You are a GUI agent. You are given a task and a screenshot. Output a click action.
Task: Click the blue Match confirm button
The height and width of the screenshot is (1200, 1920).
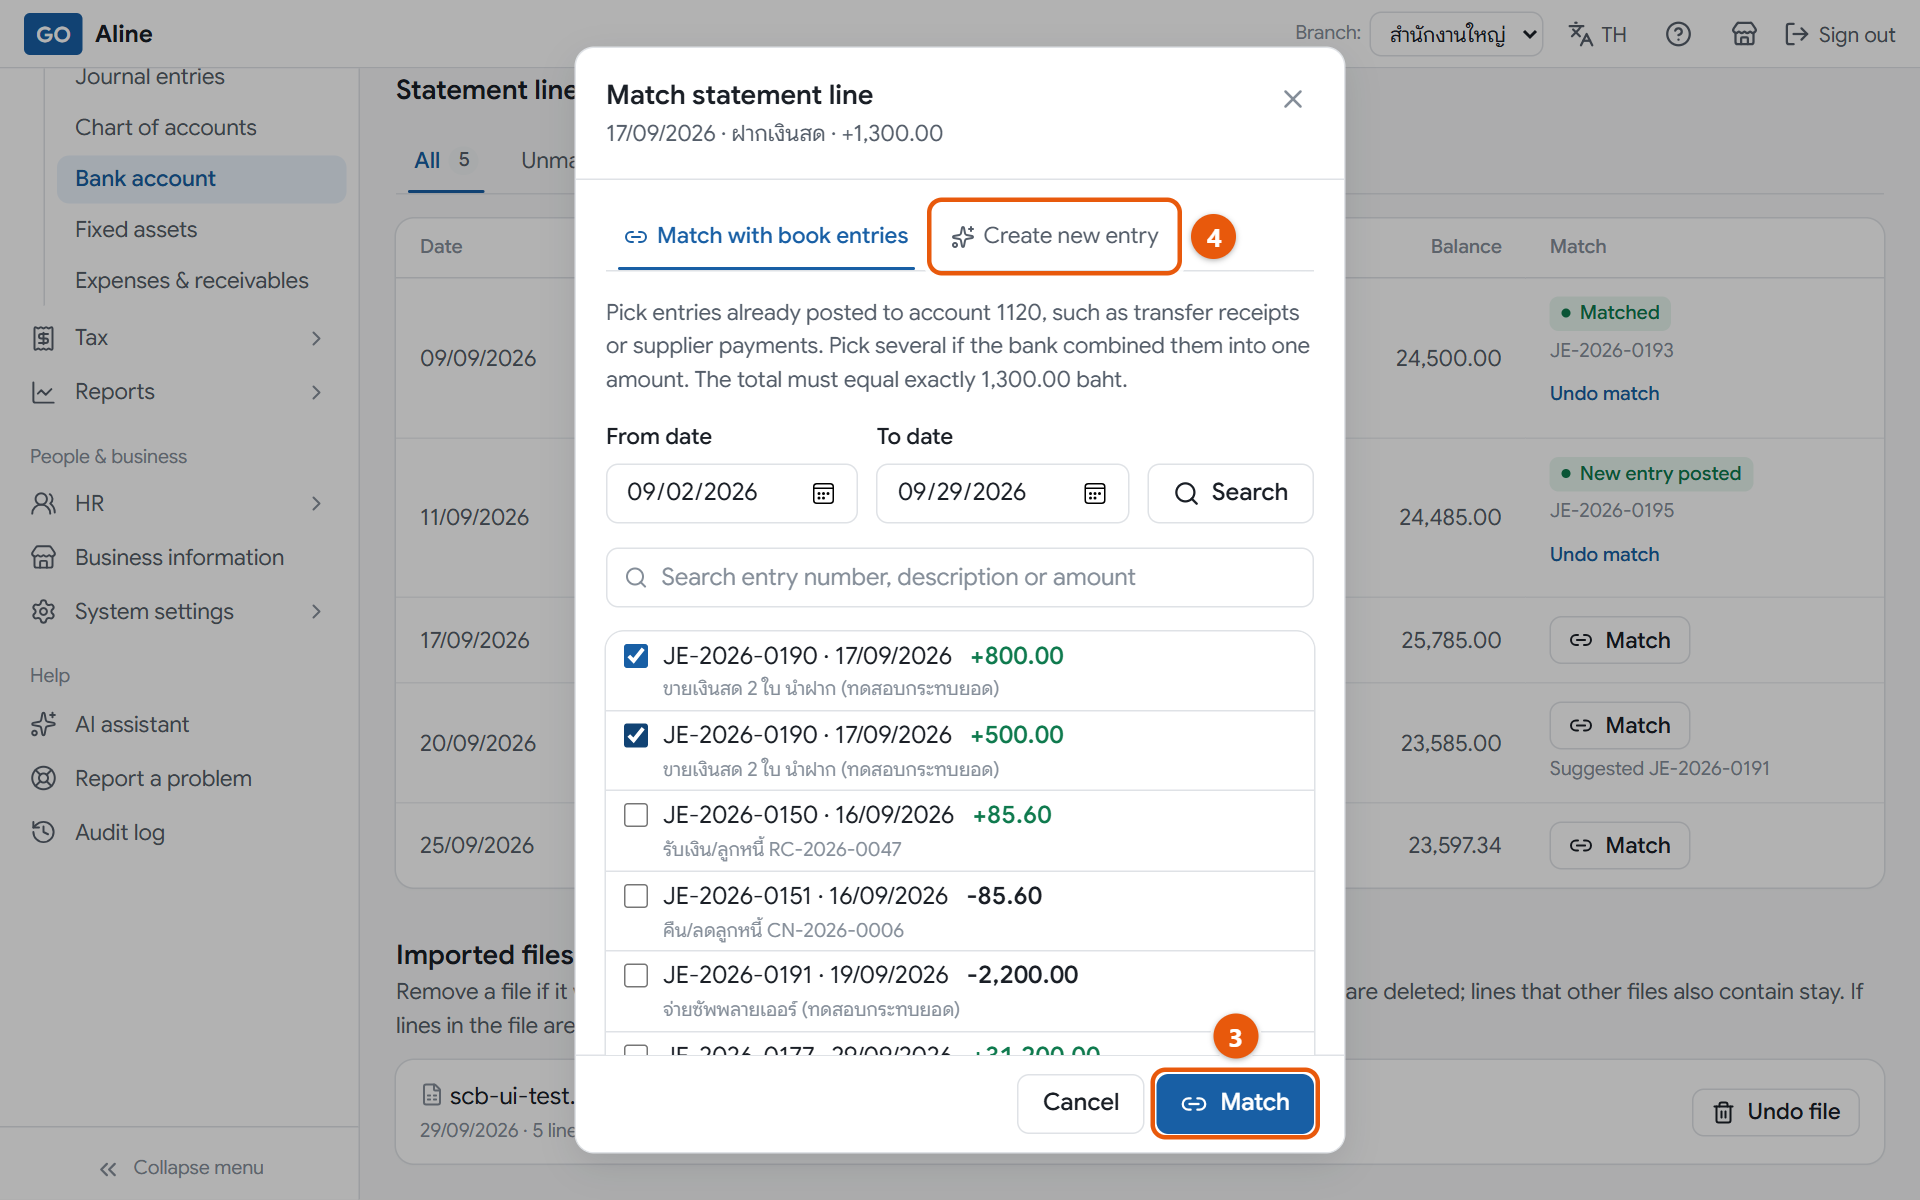pos(1235,1103)
